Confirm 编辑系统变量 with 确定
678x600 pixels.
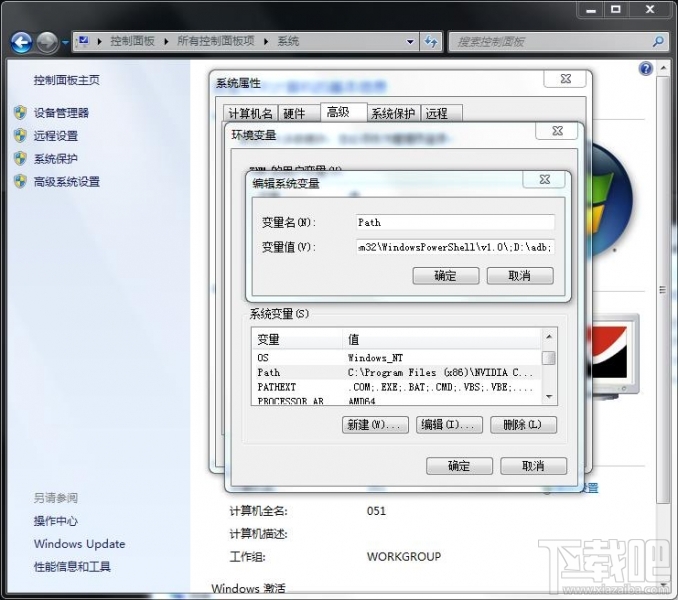click(446, 276)
